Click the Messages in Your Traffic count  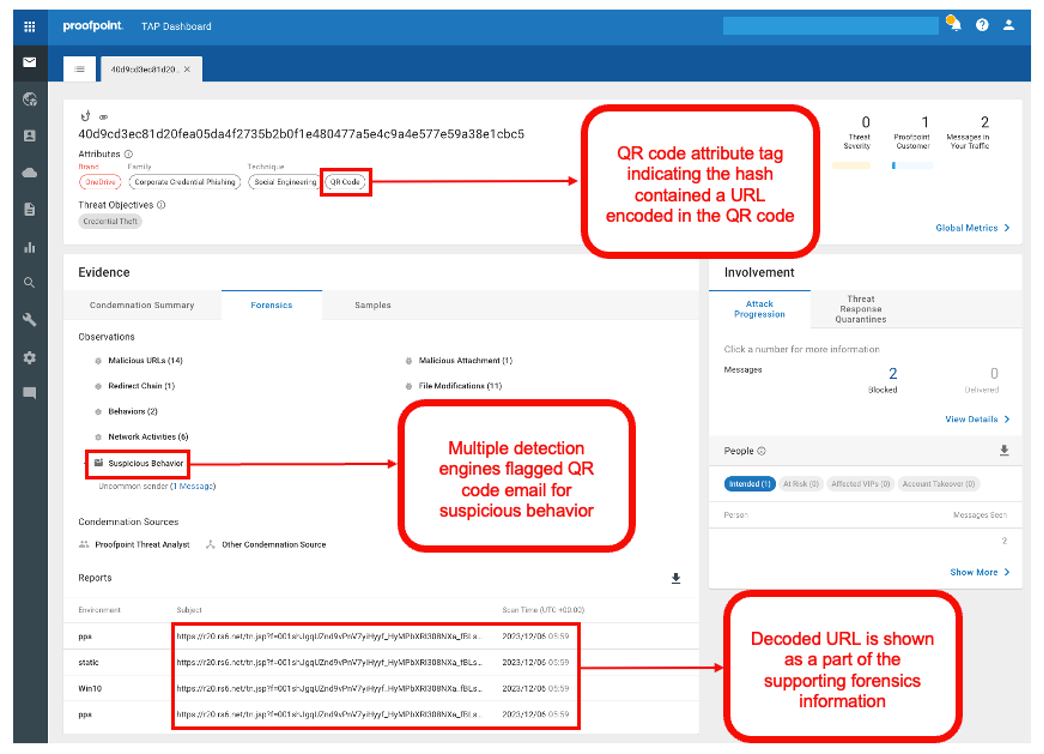985,123
